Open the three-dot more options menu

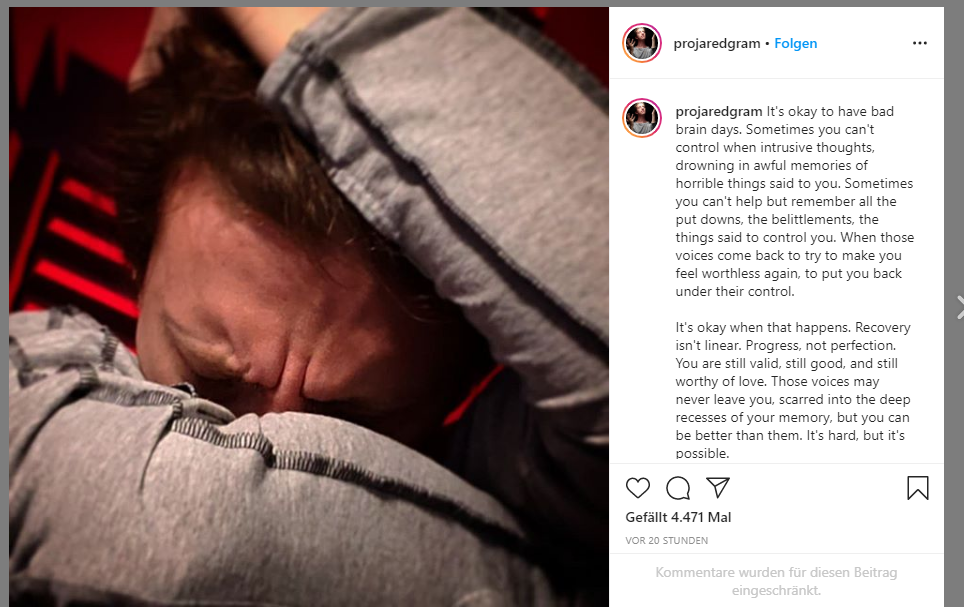[x=920, y=43]
